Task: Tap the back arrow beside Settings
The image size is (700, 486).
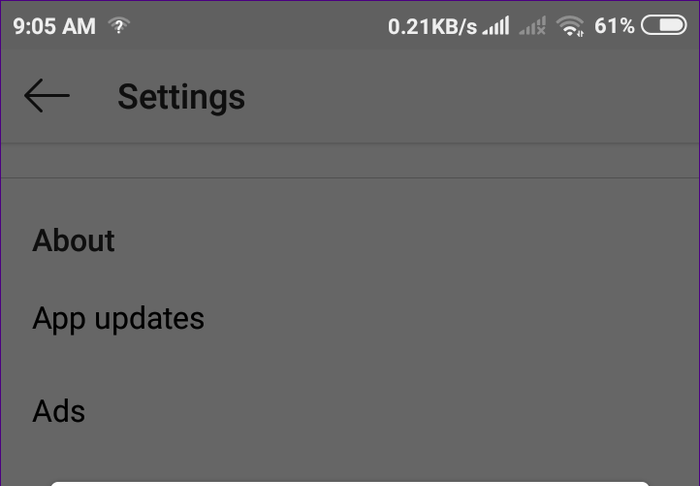Action: pyautogui.click(x=47, y=96)
